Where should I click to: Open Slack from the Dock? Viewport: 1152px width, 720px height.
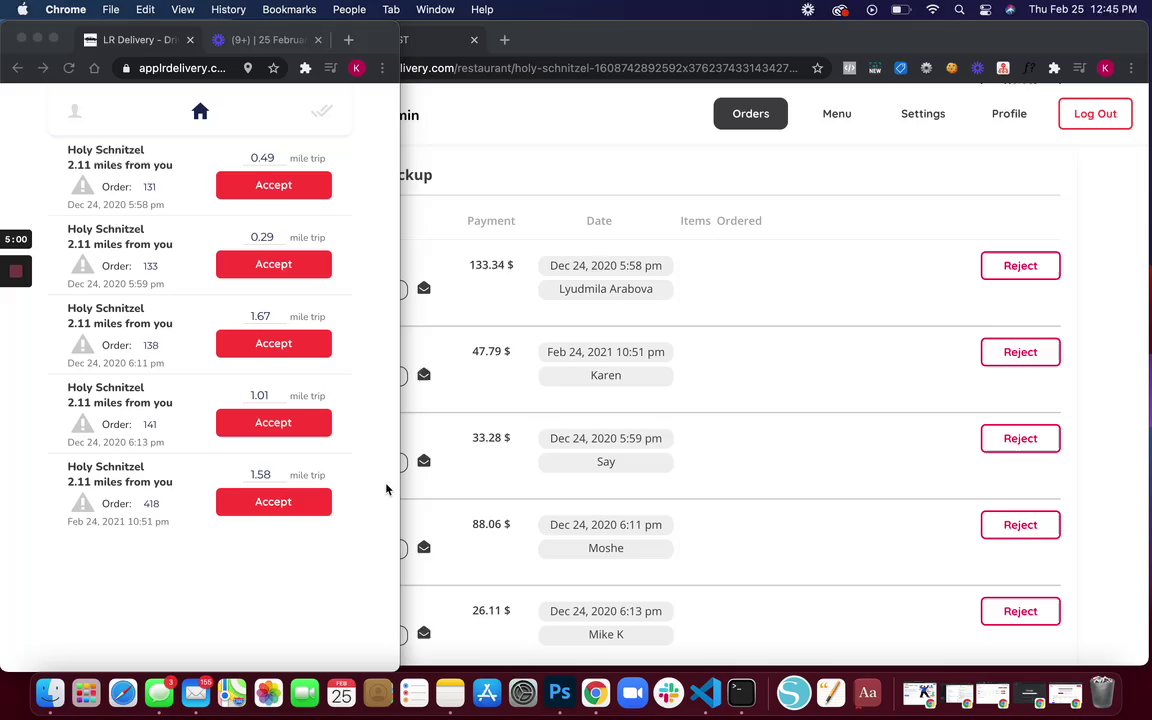669,692
